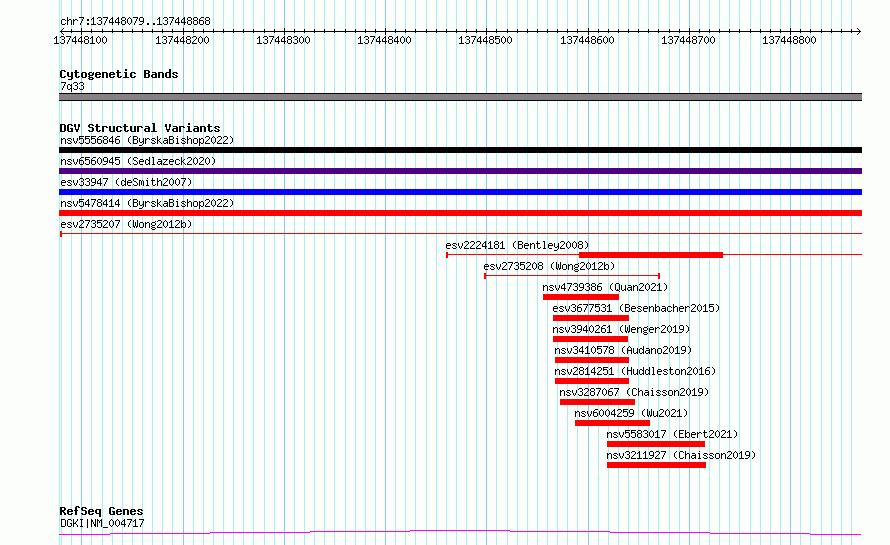Click the chr7:137448079..137448868 region label
This screenshot has width=890, height=545.
(x=135, y=22)
